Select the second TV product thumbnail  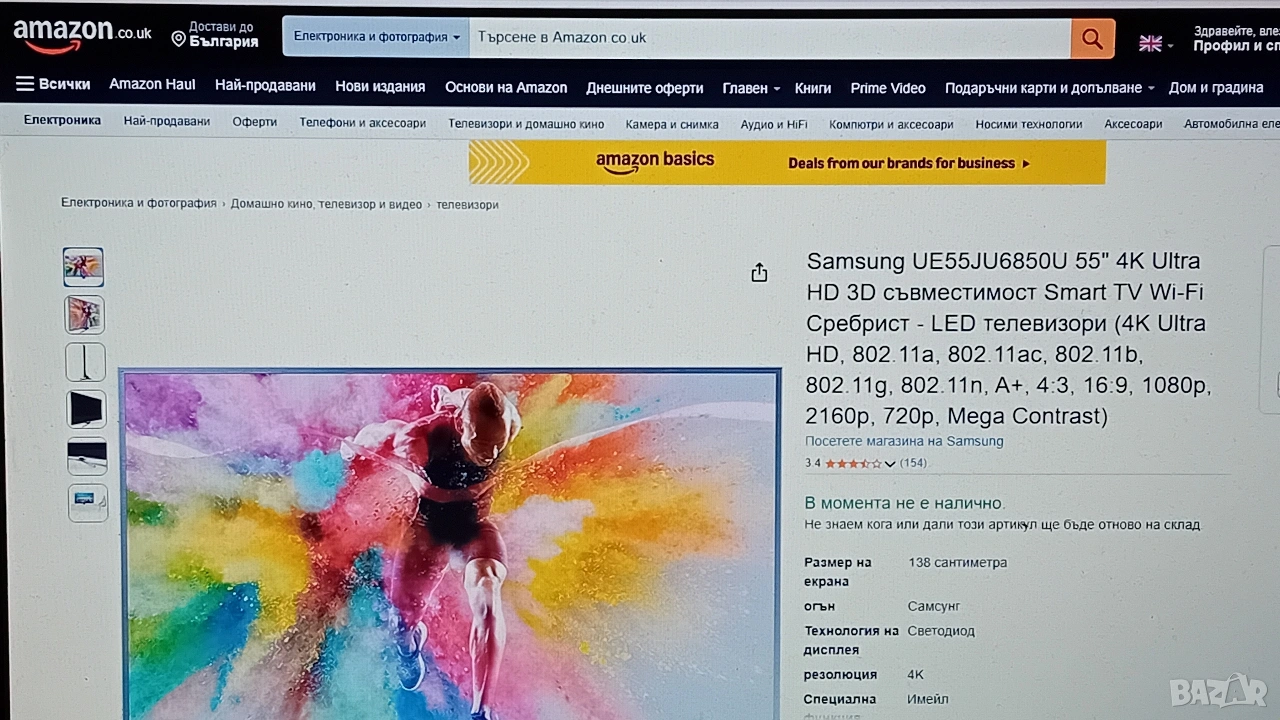click(x=85, y=315)
